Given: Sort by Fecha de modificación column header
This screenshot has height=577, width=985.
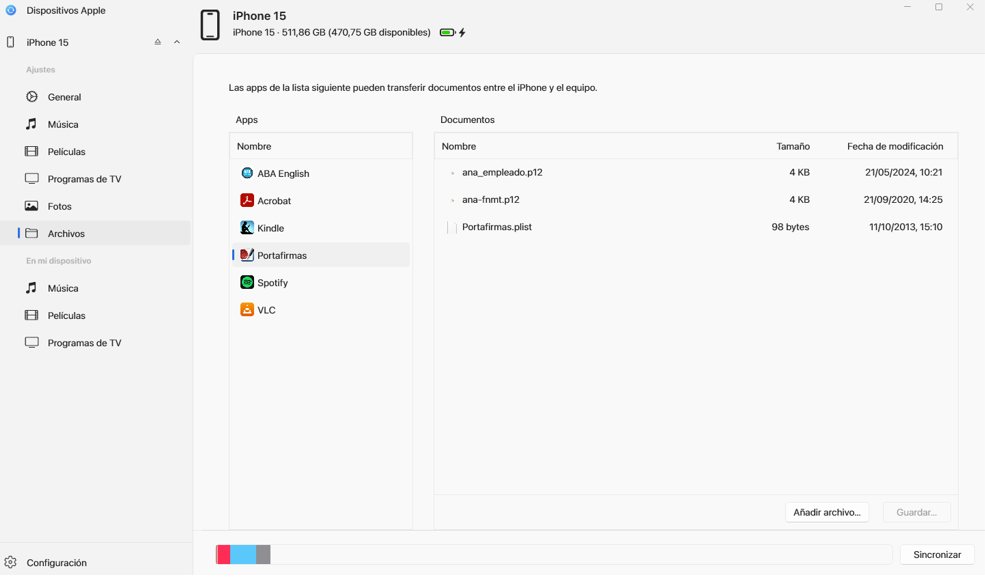Looking at the screenshot, I should [895, 146].
